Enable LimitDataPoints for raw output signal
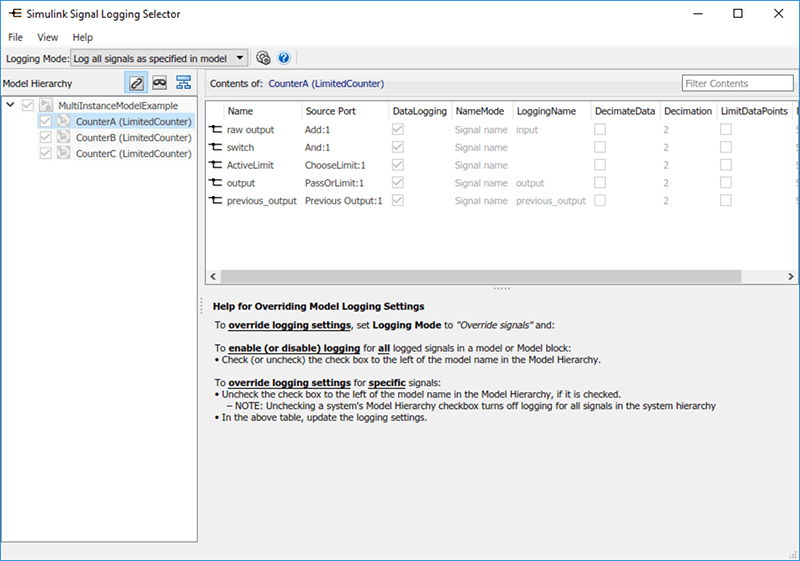The width and height of the screenshot is (800, 561). (726, 130)
